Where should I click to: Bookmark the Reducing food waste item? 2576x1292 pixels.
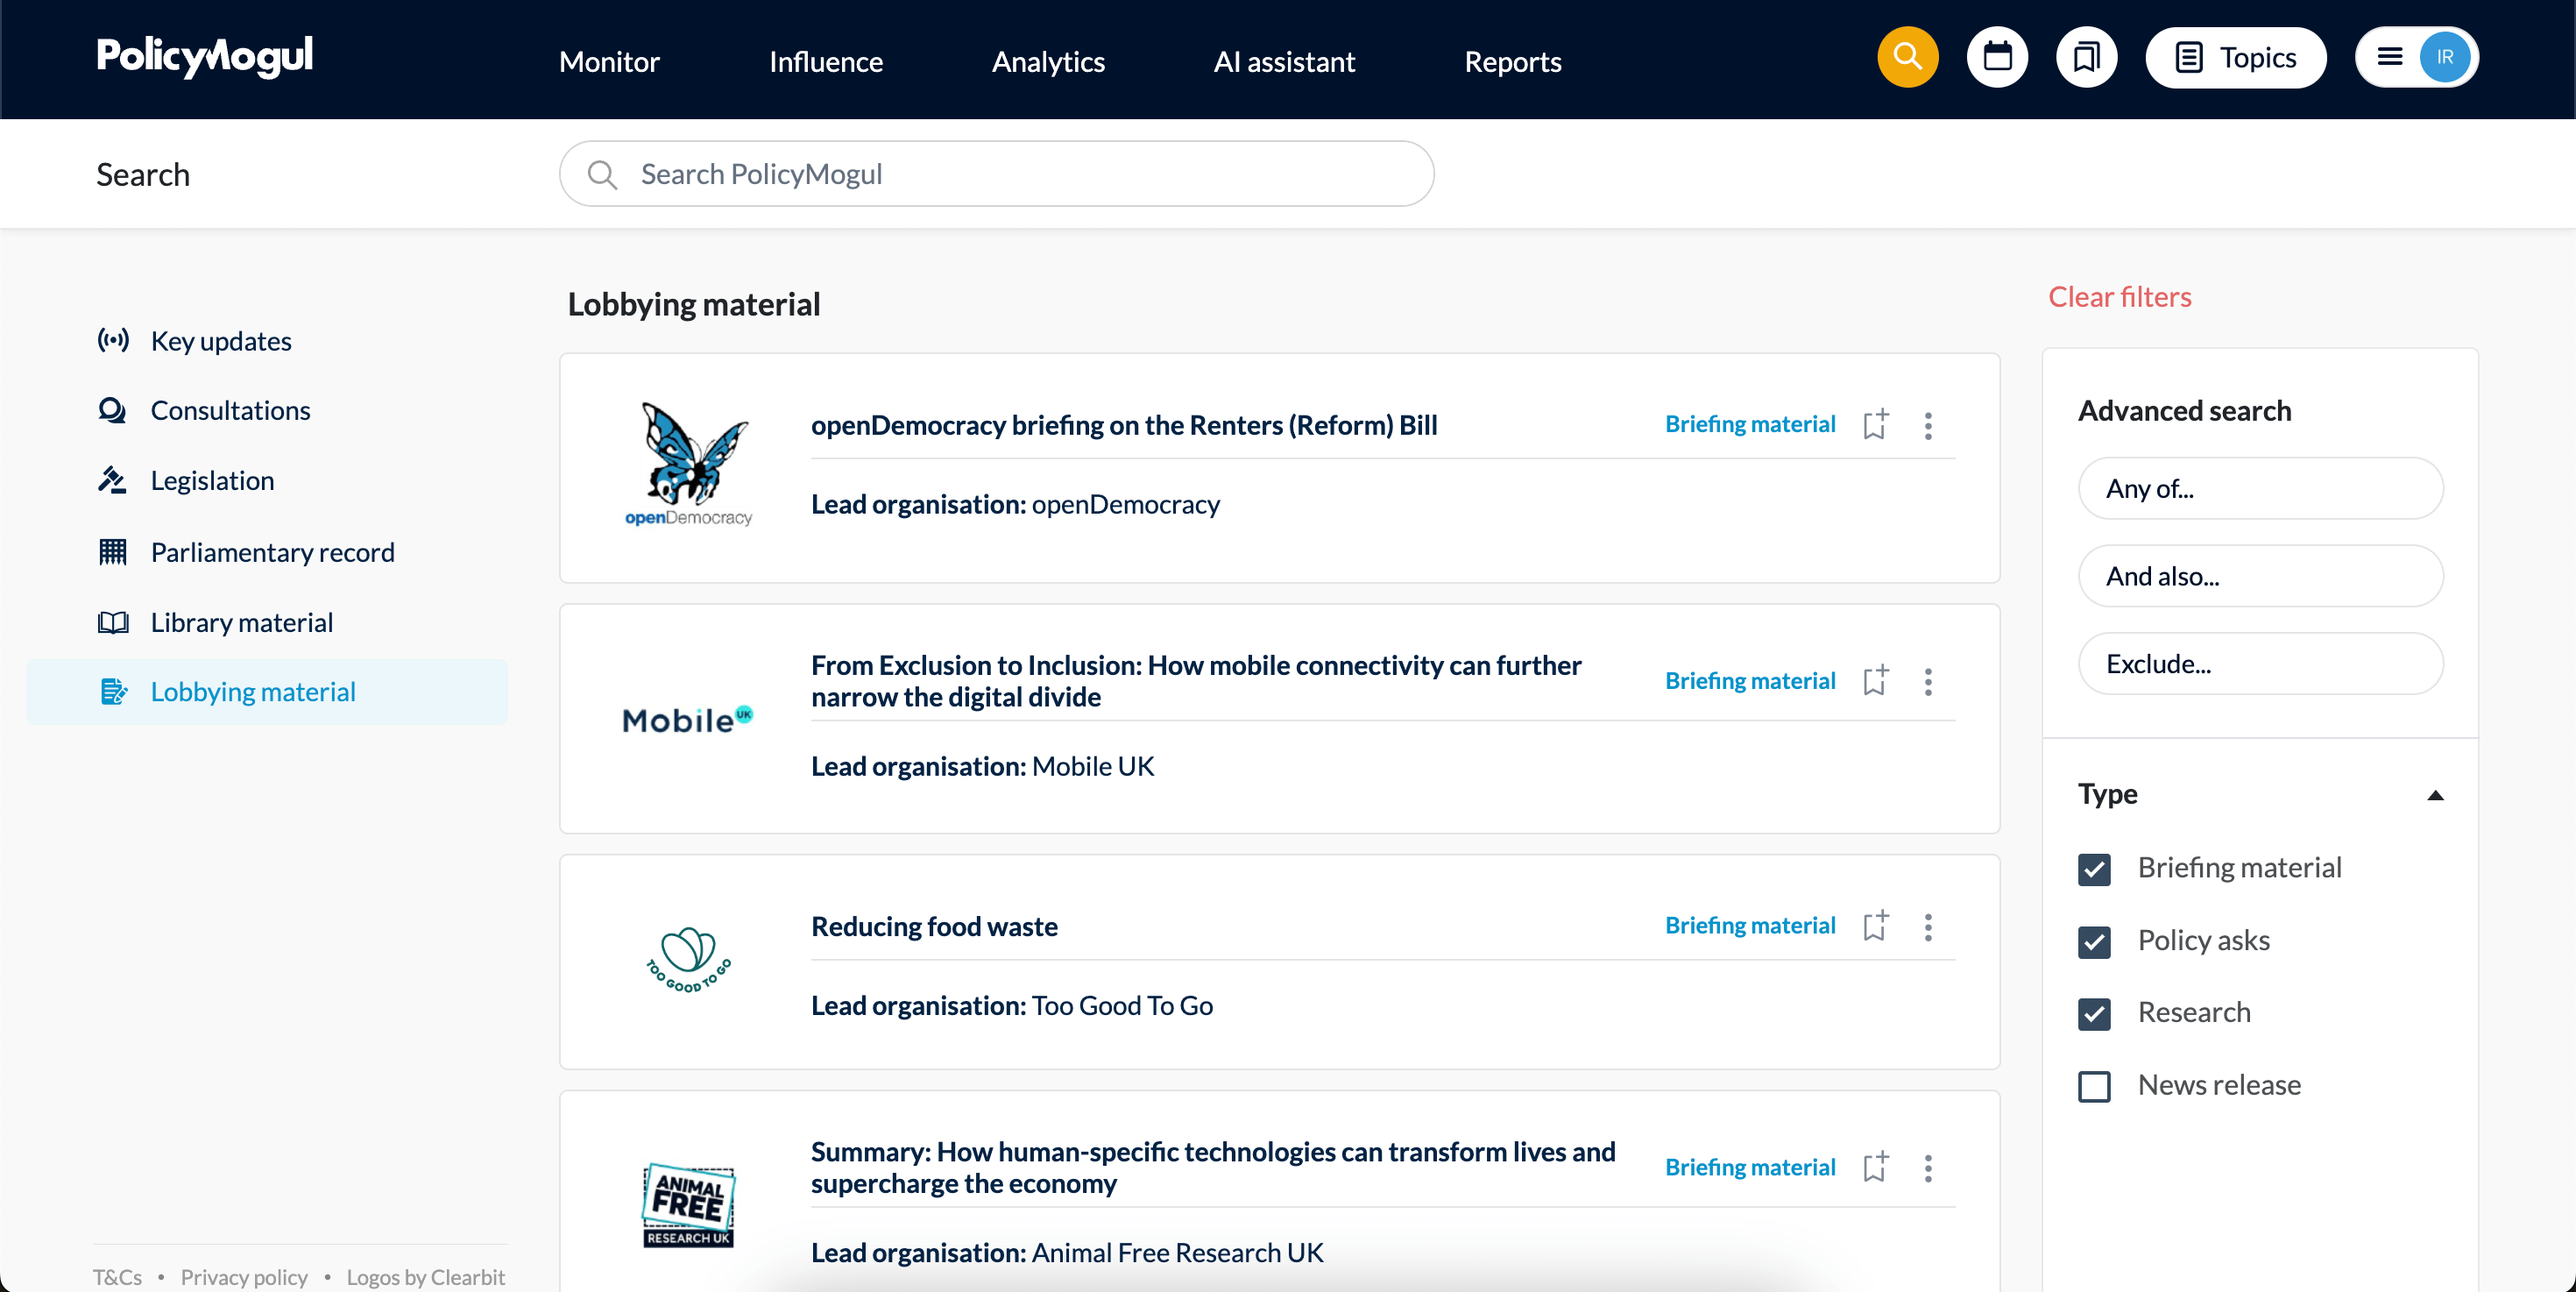[1875, 926]
